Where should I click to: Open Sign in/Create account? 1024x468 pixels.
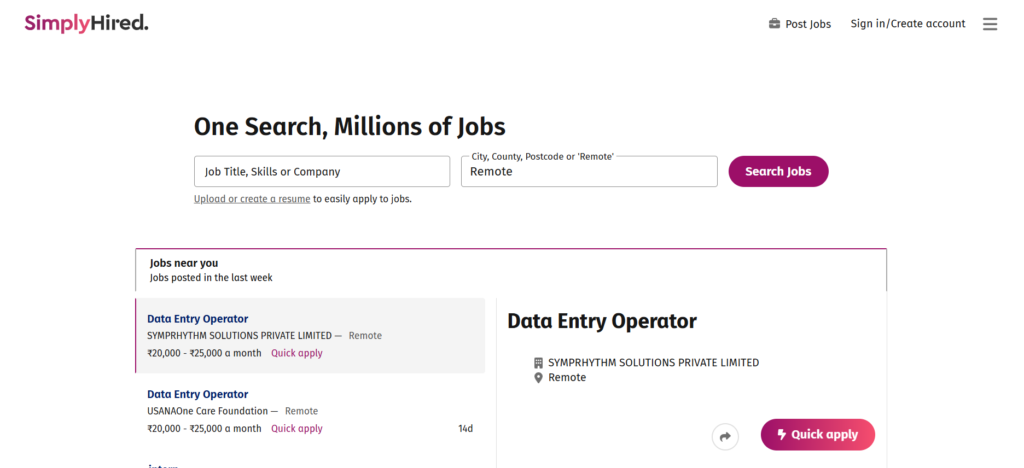(x=908, y=23)
